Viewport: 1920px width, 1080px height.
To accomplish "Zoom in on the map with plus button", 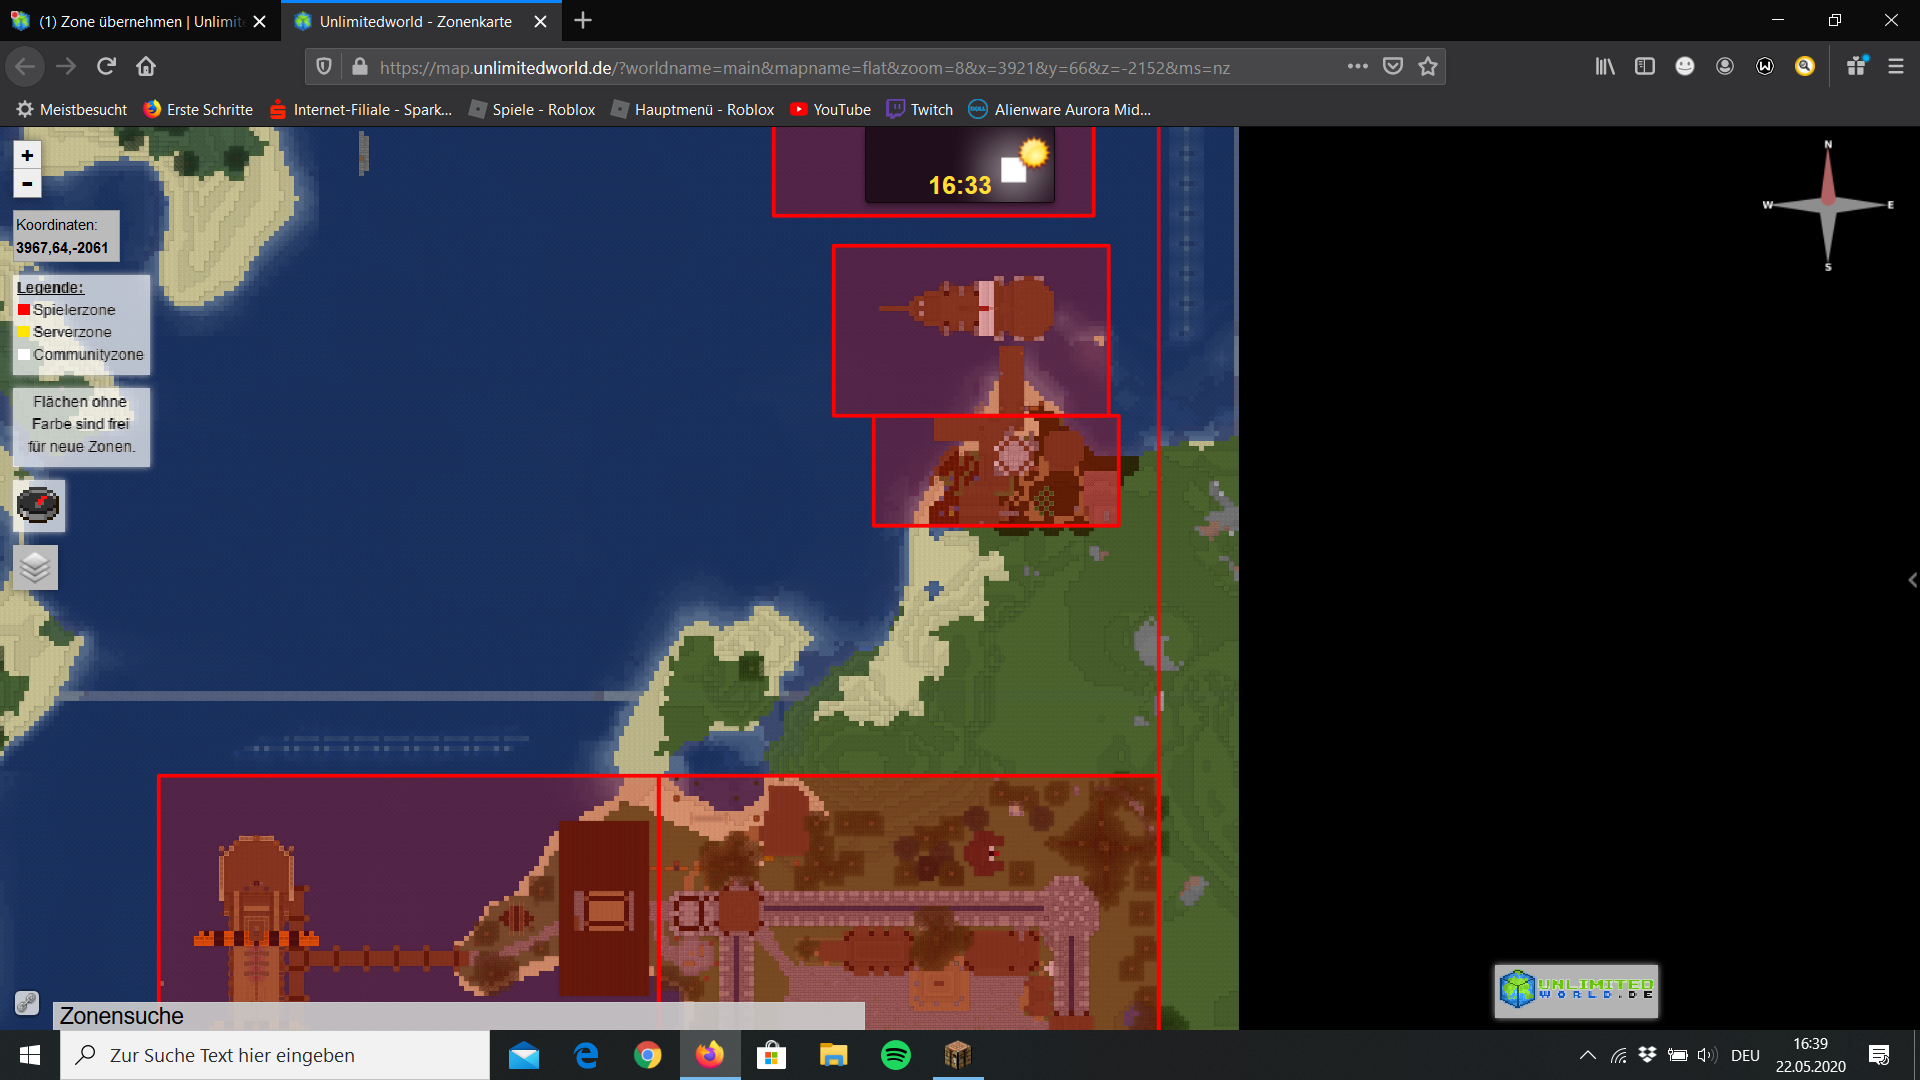I will pos(27,155).
